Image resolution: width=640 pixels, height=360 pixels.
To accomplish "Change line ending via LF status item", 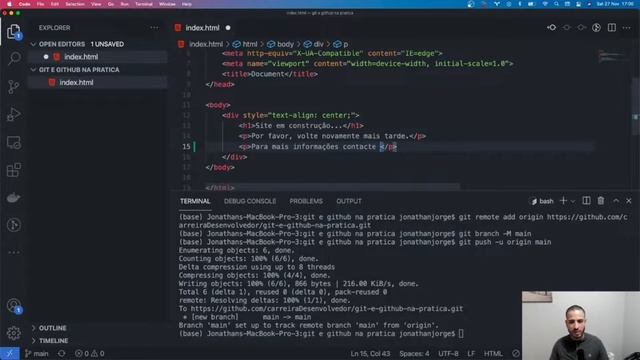I will pos(471,353).
